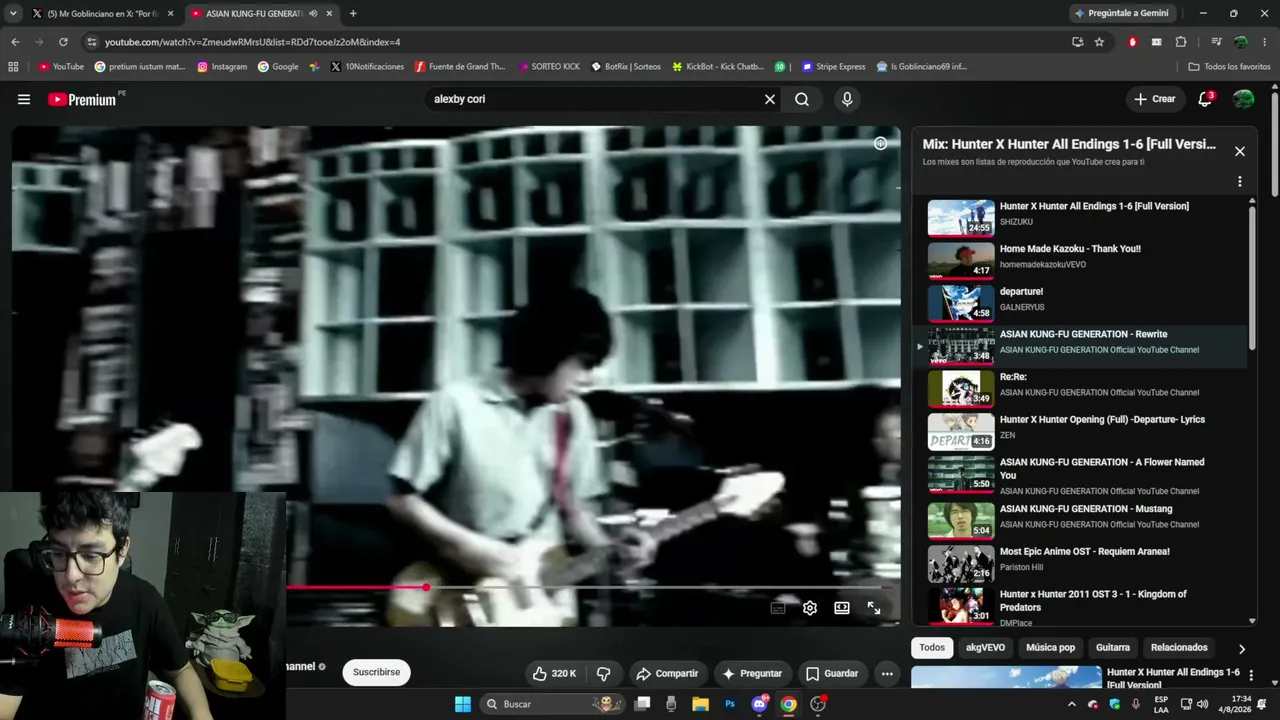Start voice search with microphone icon

pos(847,99)
